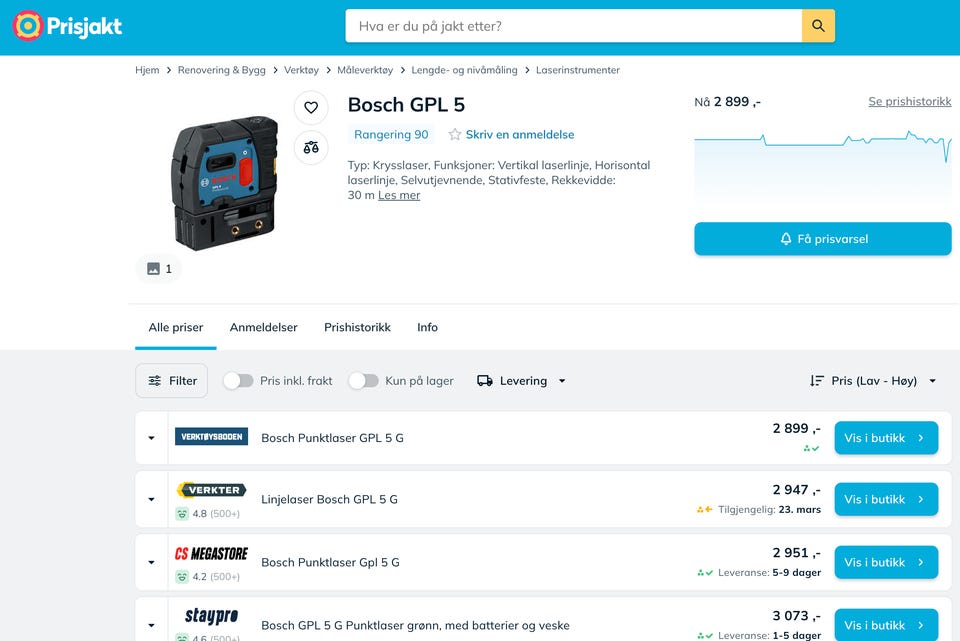
Task: Click the search input field
Action: pyautogui.click(x=574, y=26)
